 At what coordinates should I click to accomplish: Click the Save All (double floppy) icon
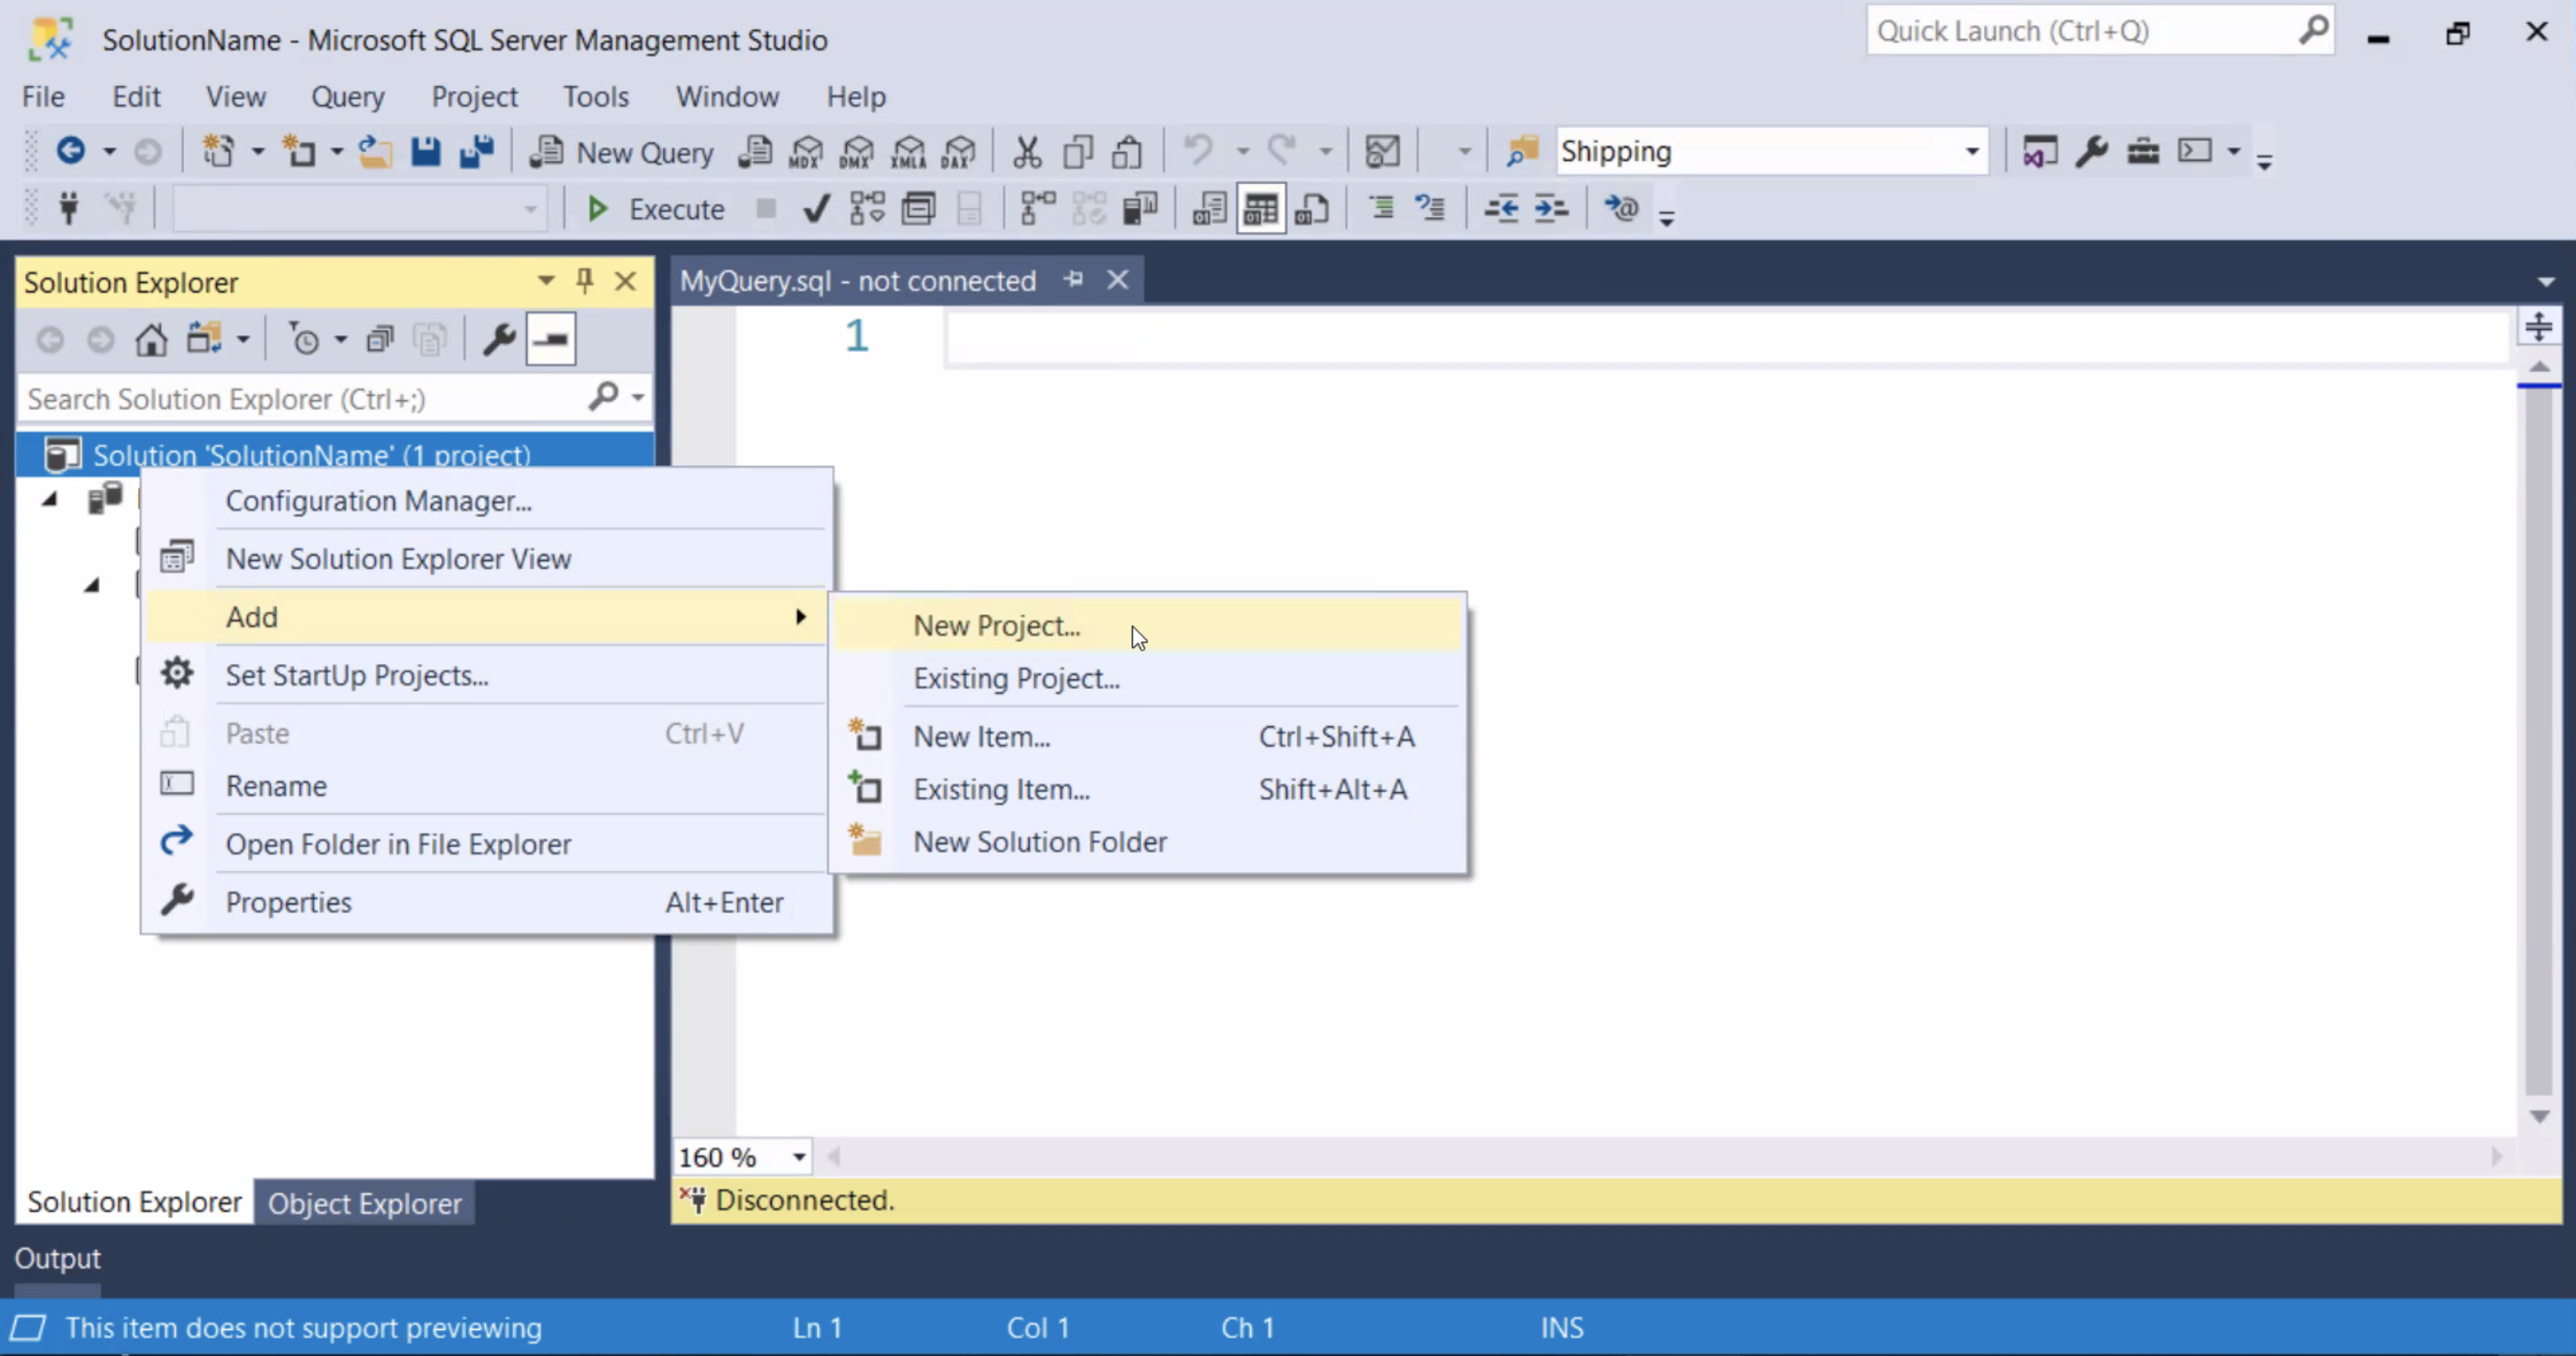(x=476, y=151)
